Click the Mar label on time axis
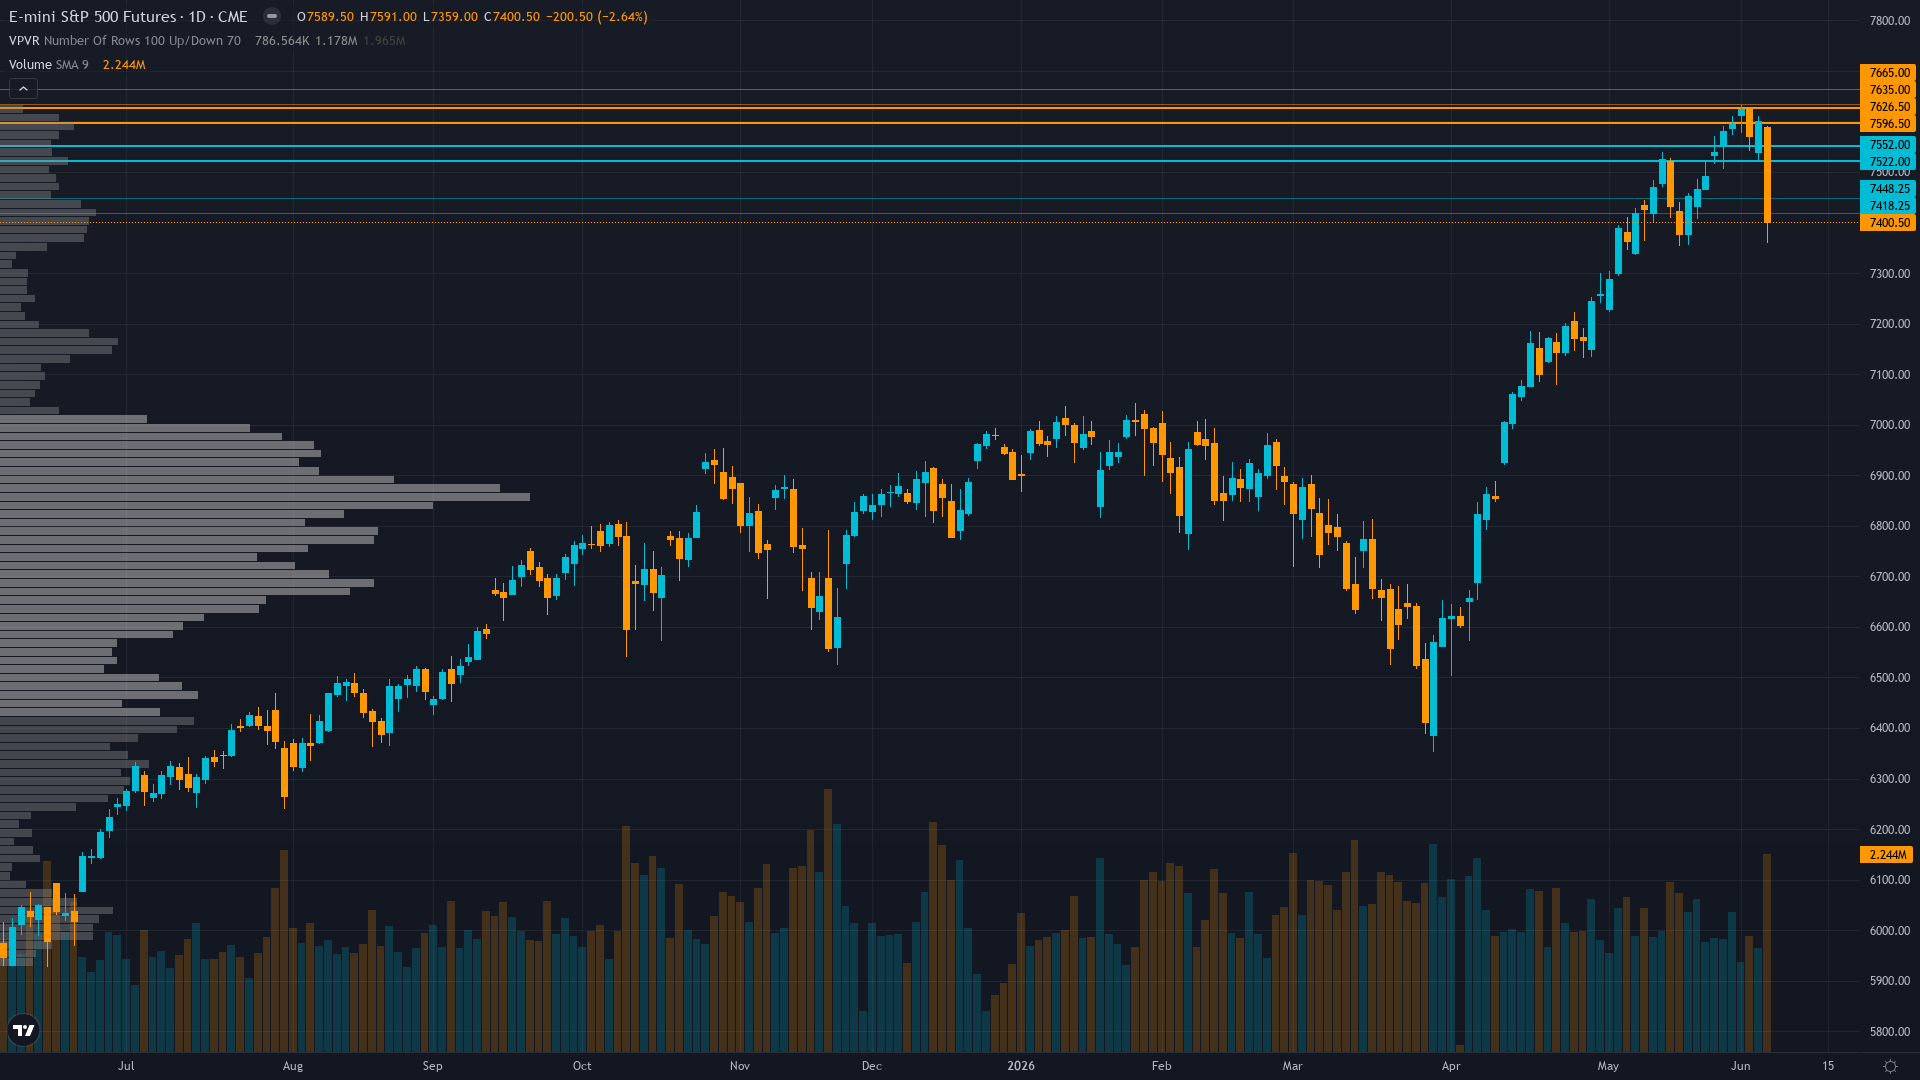 1292,1066
